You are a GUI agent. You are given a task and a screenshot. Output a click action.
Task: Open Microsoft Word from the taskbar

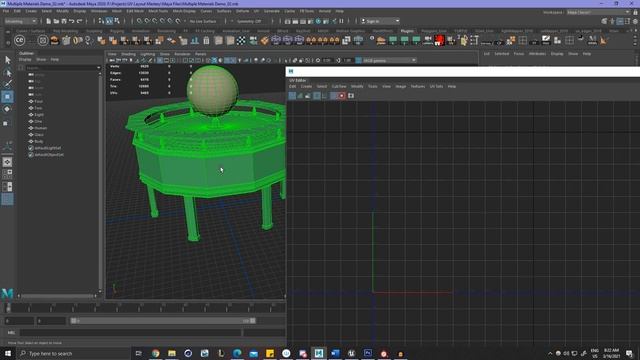tap(335, 353)
